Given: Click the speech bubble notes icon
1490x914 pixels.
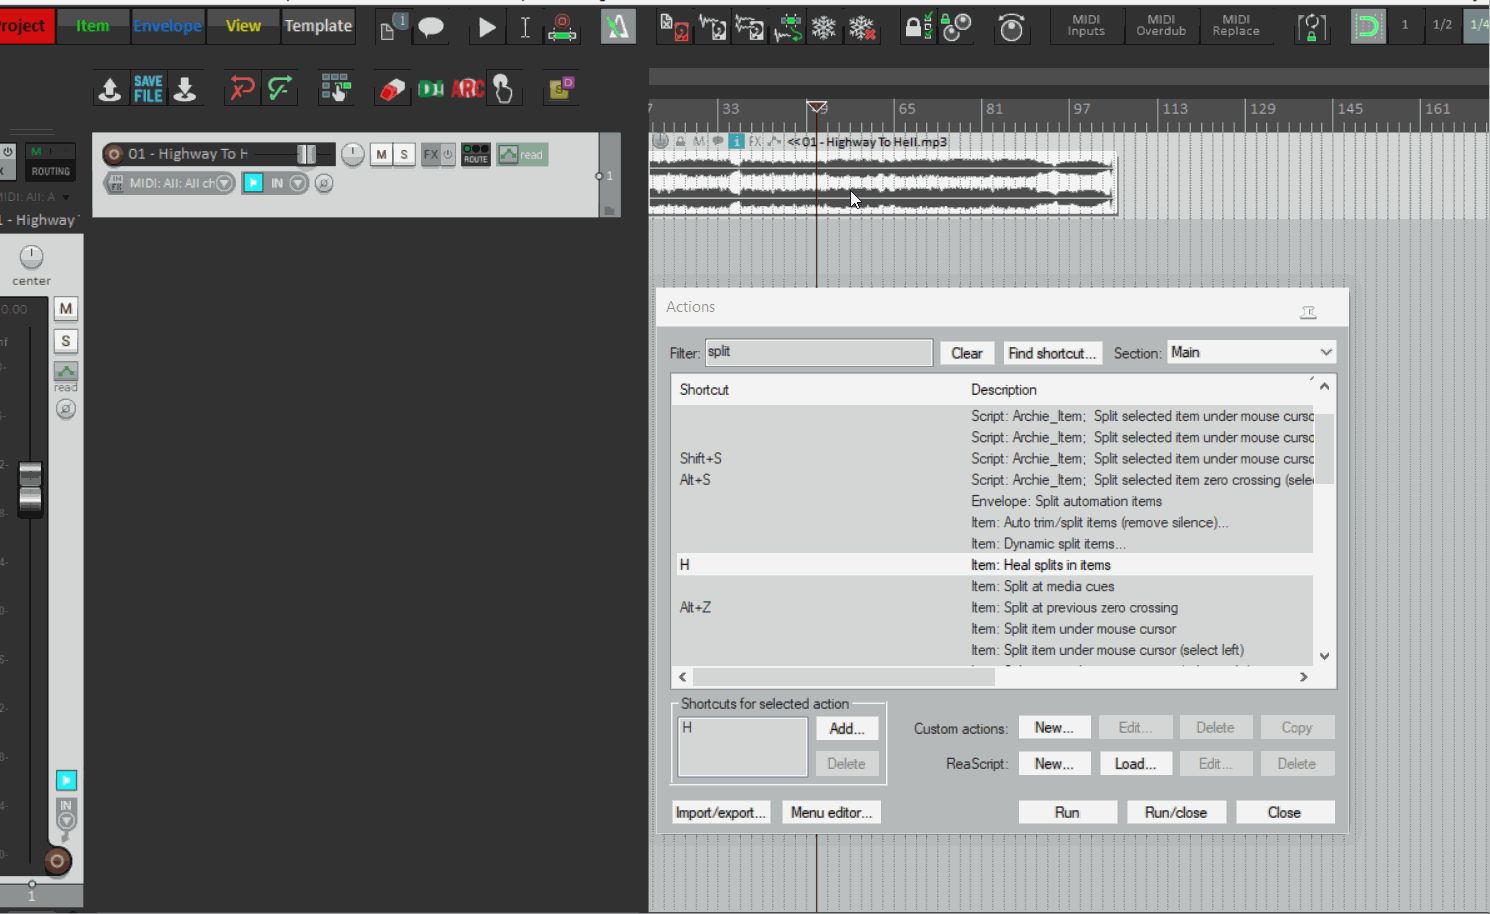Looking at the screenshot, I should [431, 27].
